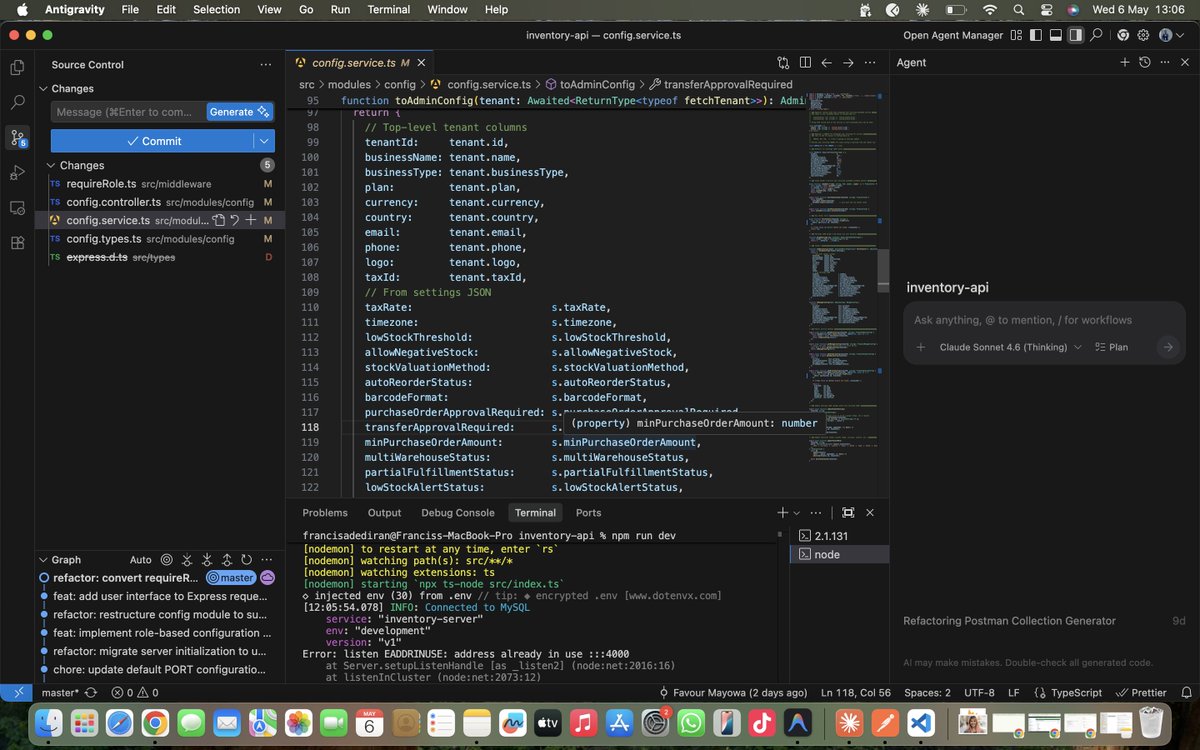Screen dimensions: 1200x750
Task: Toggle the bottom panel visibility
Action: (x=1056, y=35)
